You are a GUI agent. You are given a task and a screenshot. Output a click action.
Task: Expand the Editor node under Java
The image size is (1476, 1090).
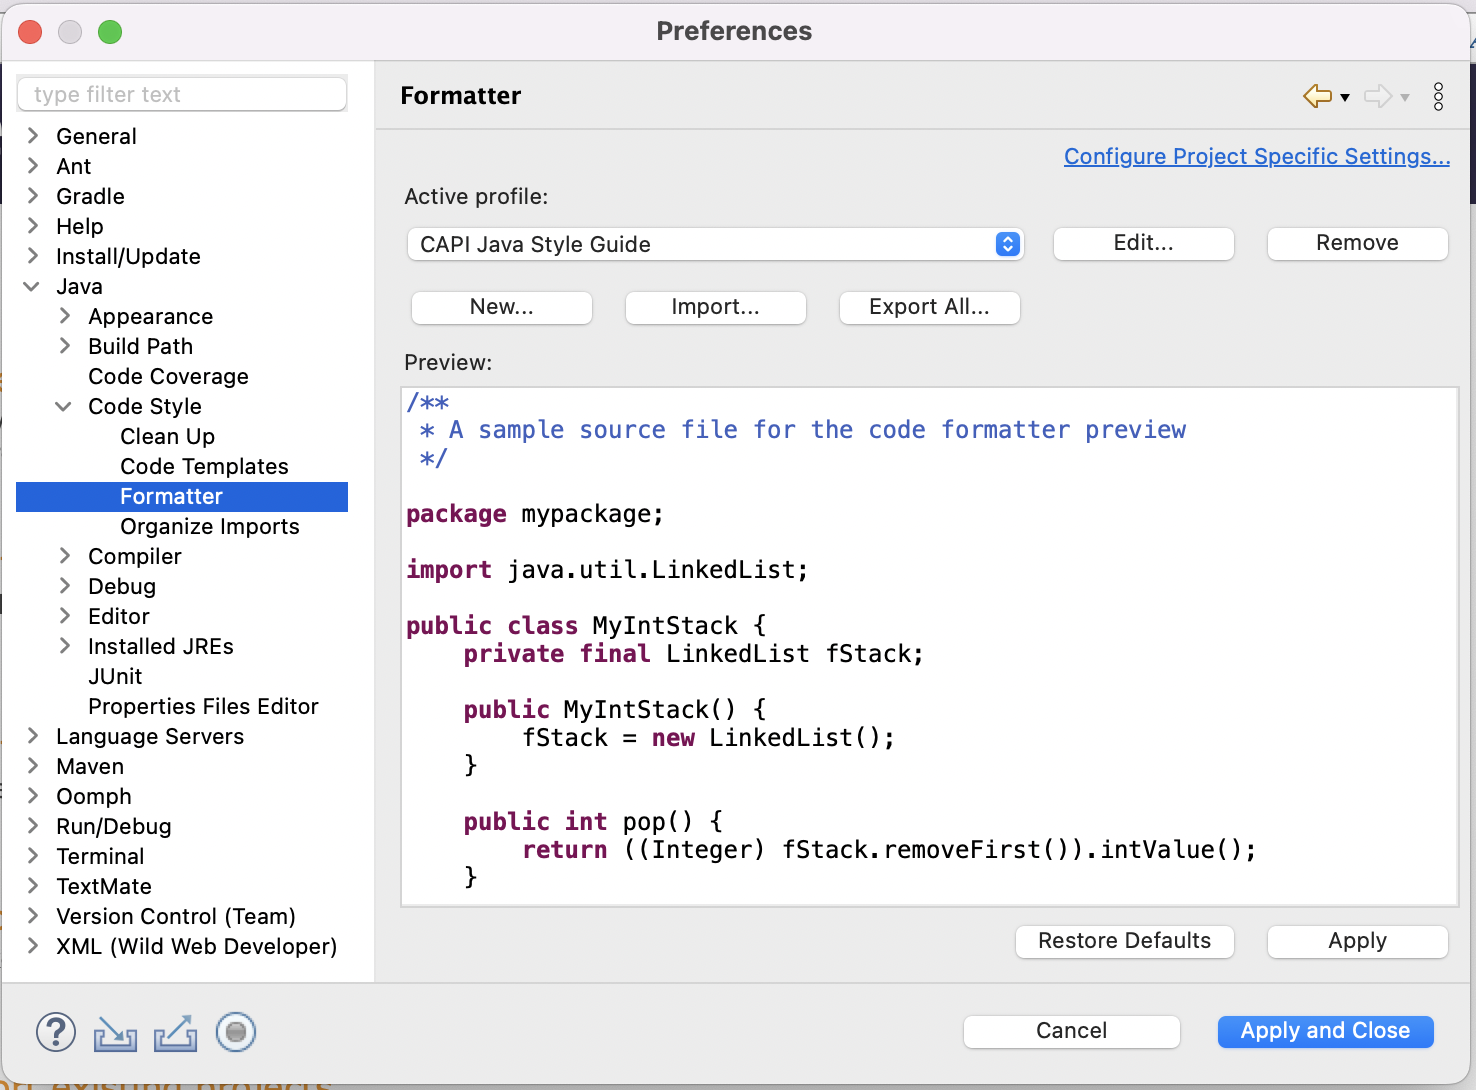pyautogui.click(x=65, y=615)
